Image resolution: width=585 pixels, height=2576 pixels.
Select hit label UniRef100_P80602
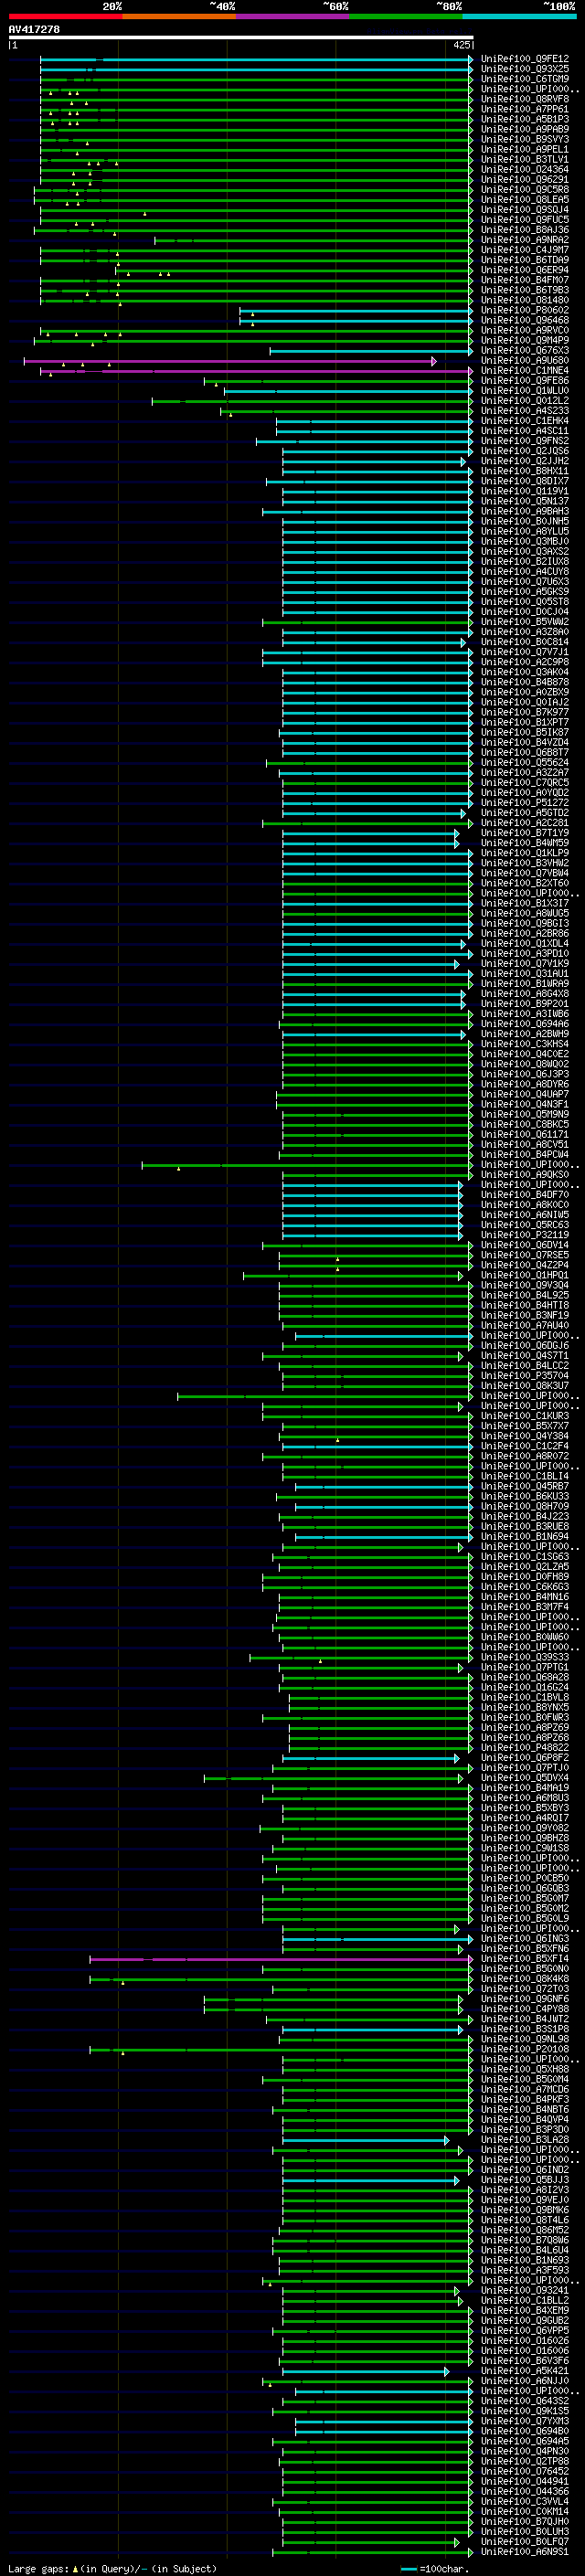tap(525, 310)
